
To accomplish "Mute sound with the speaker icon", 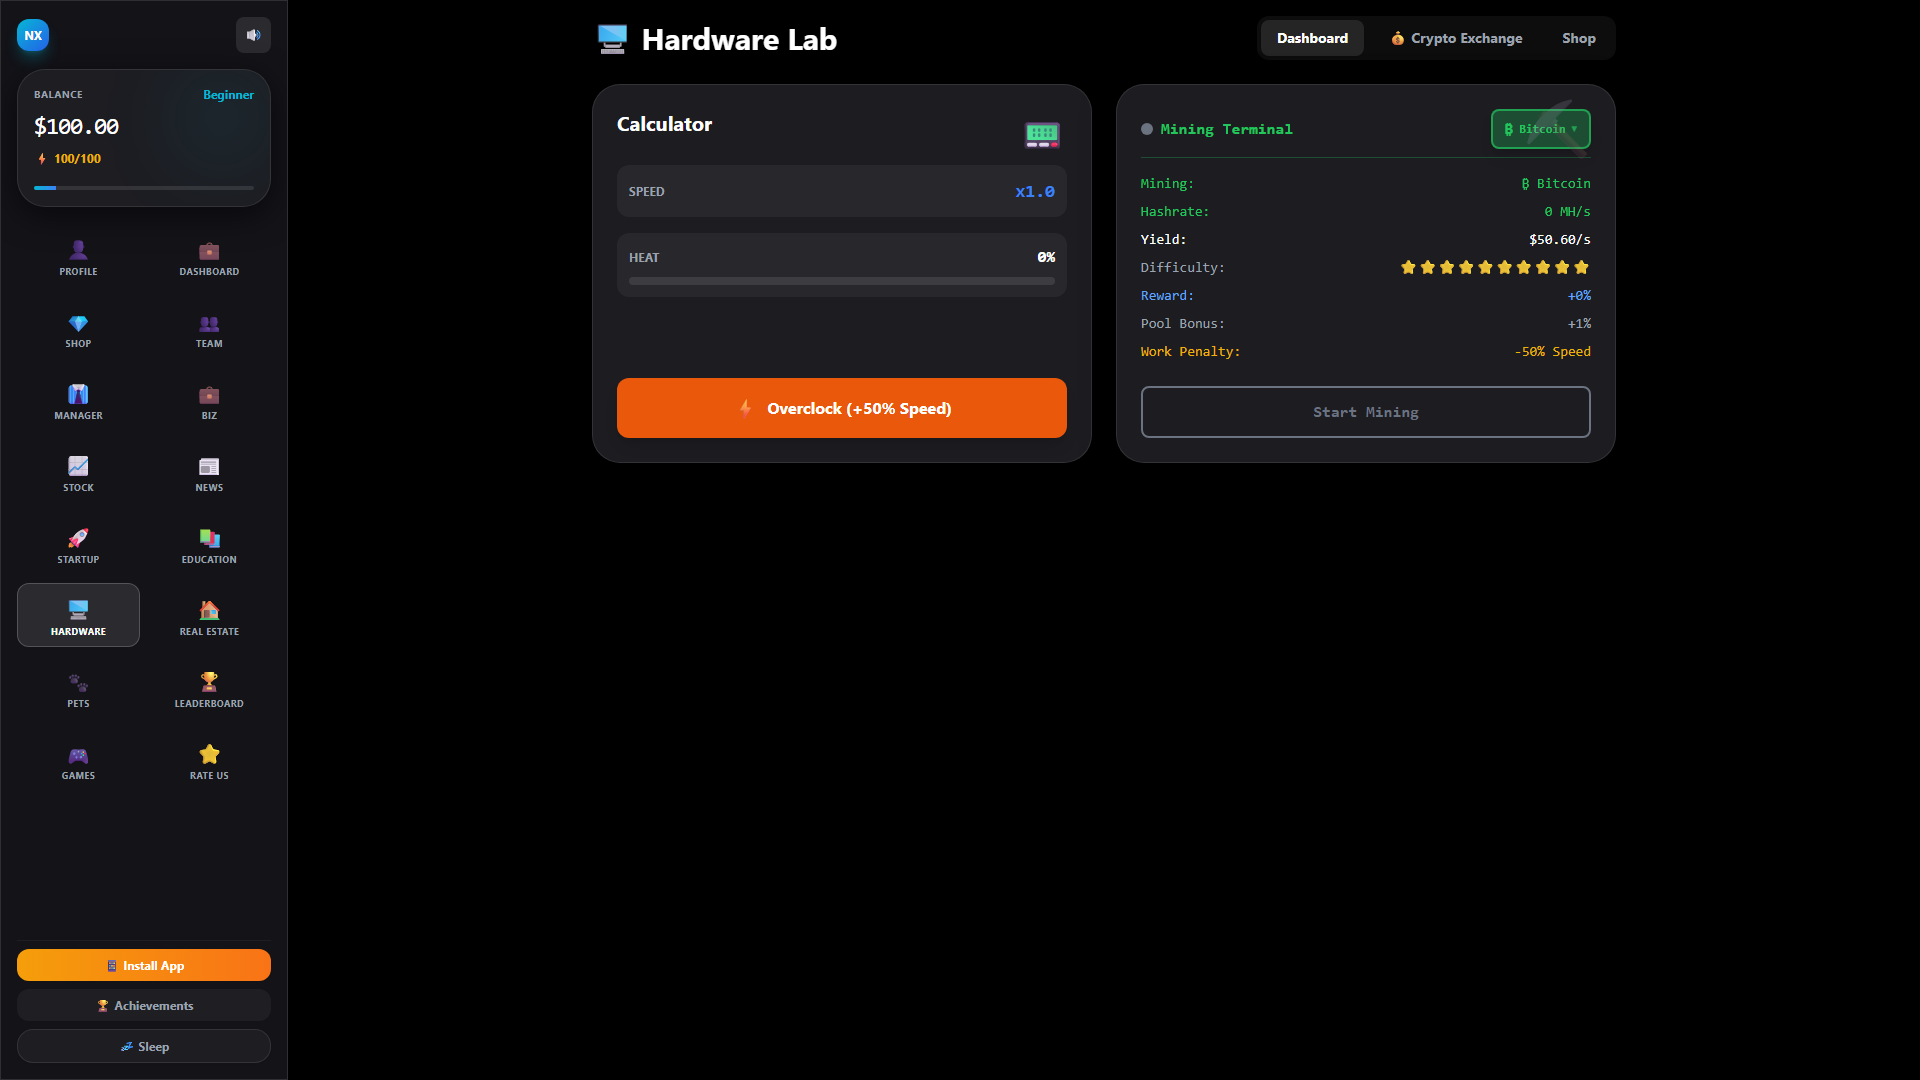I will [x=253, y=35].
